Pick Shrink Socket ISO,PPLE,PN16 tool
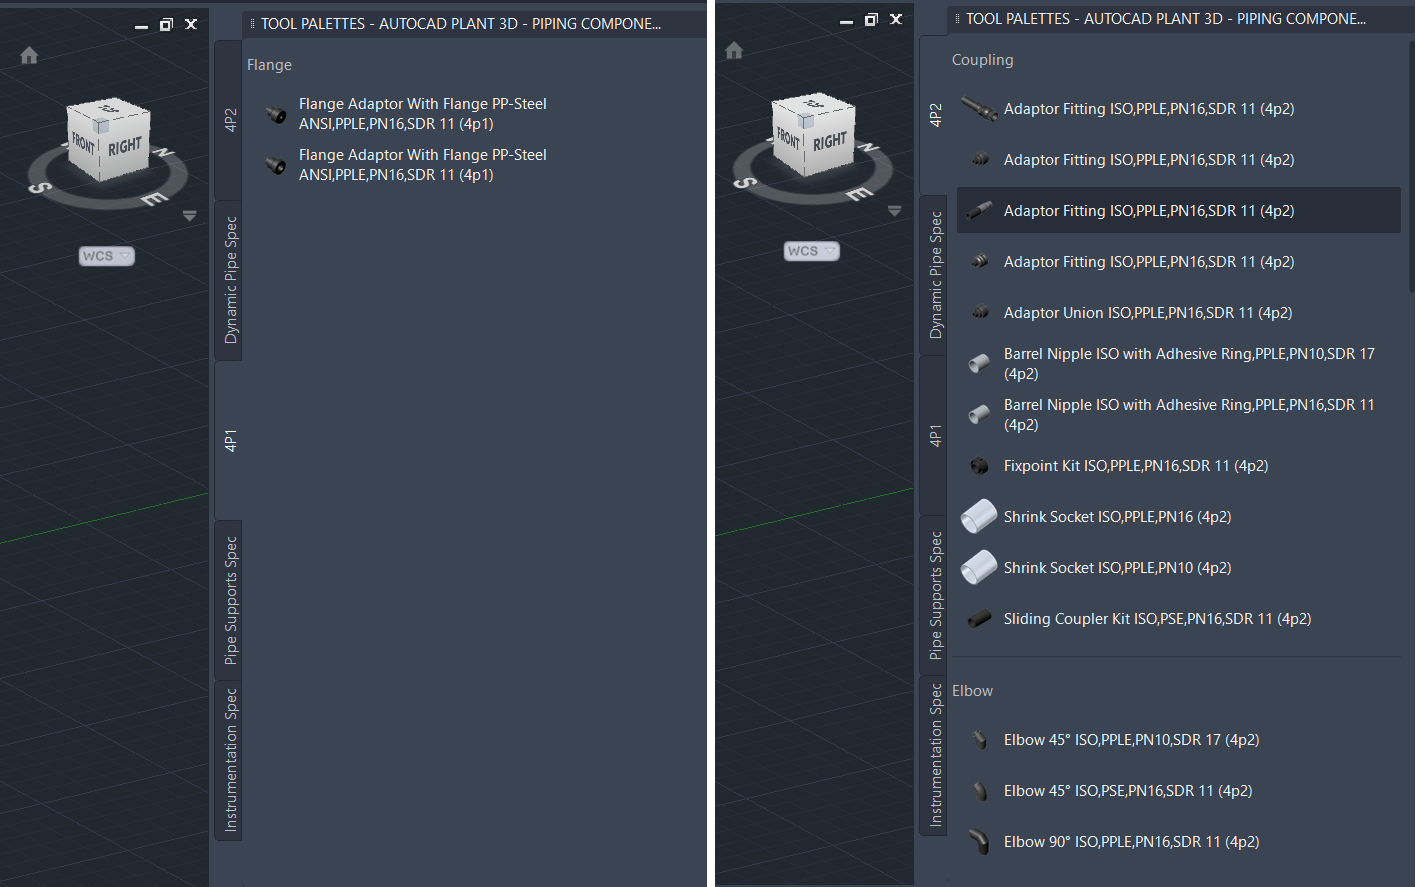1417x887 pixels. (1179, 517)
